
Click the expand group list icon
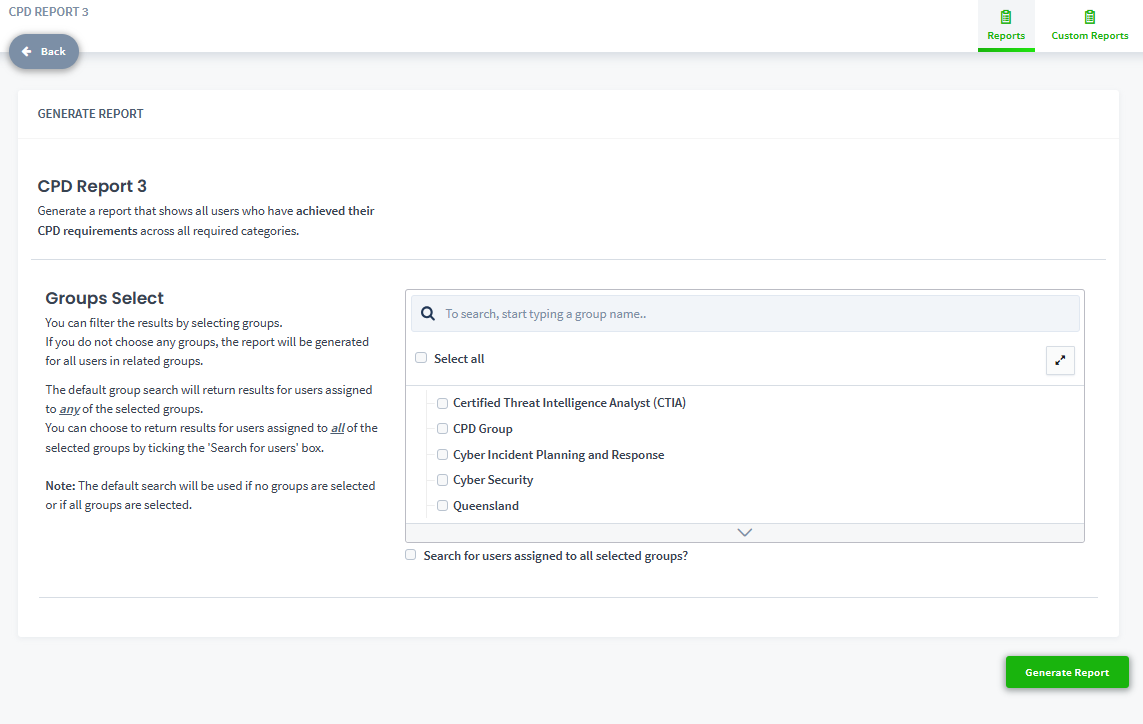(1060, 360)
